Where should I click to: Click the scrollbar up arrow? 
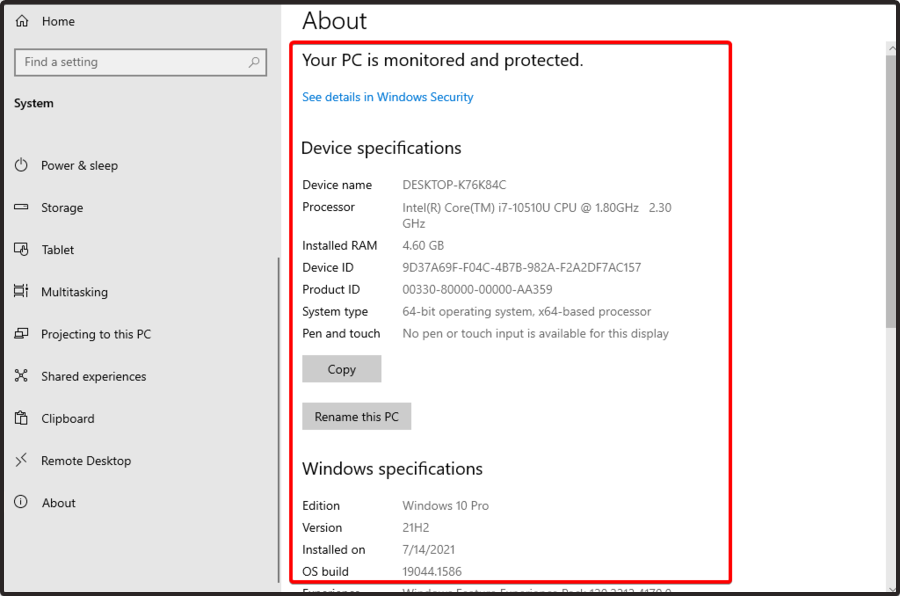891,48
